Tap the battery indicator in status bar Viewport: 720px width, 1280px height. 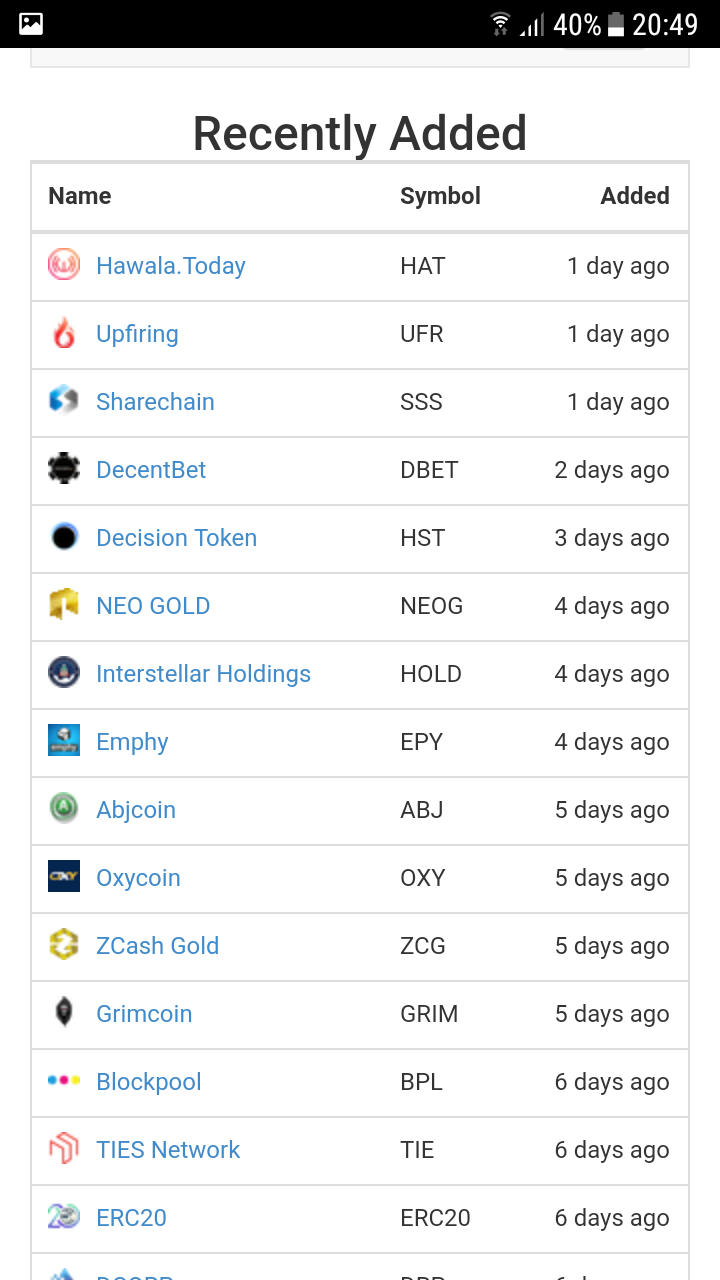tap(616, 24)
